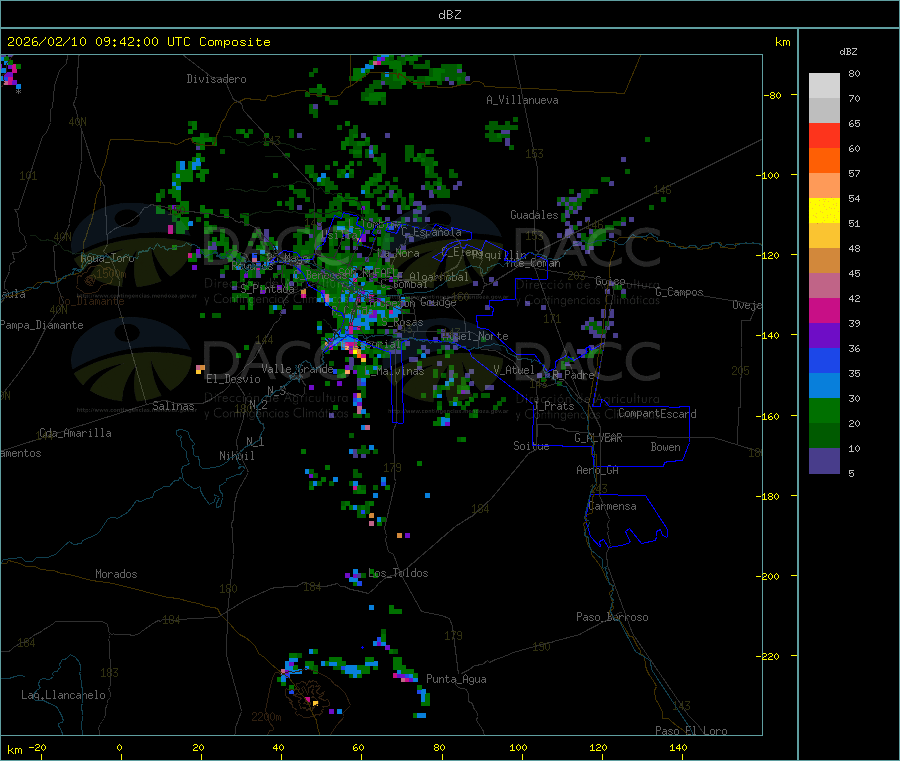Click the Aero_GA label
The width and height of the screenshot is (900, 761).
598,470
